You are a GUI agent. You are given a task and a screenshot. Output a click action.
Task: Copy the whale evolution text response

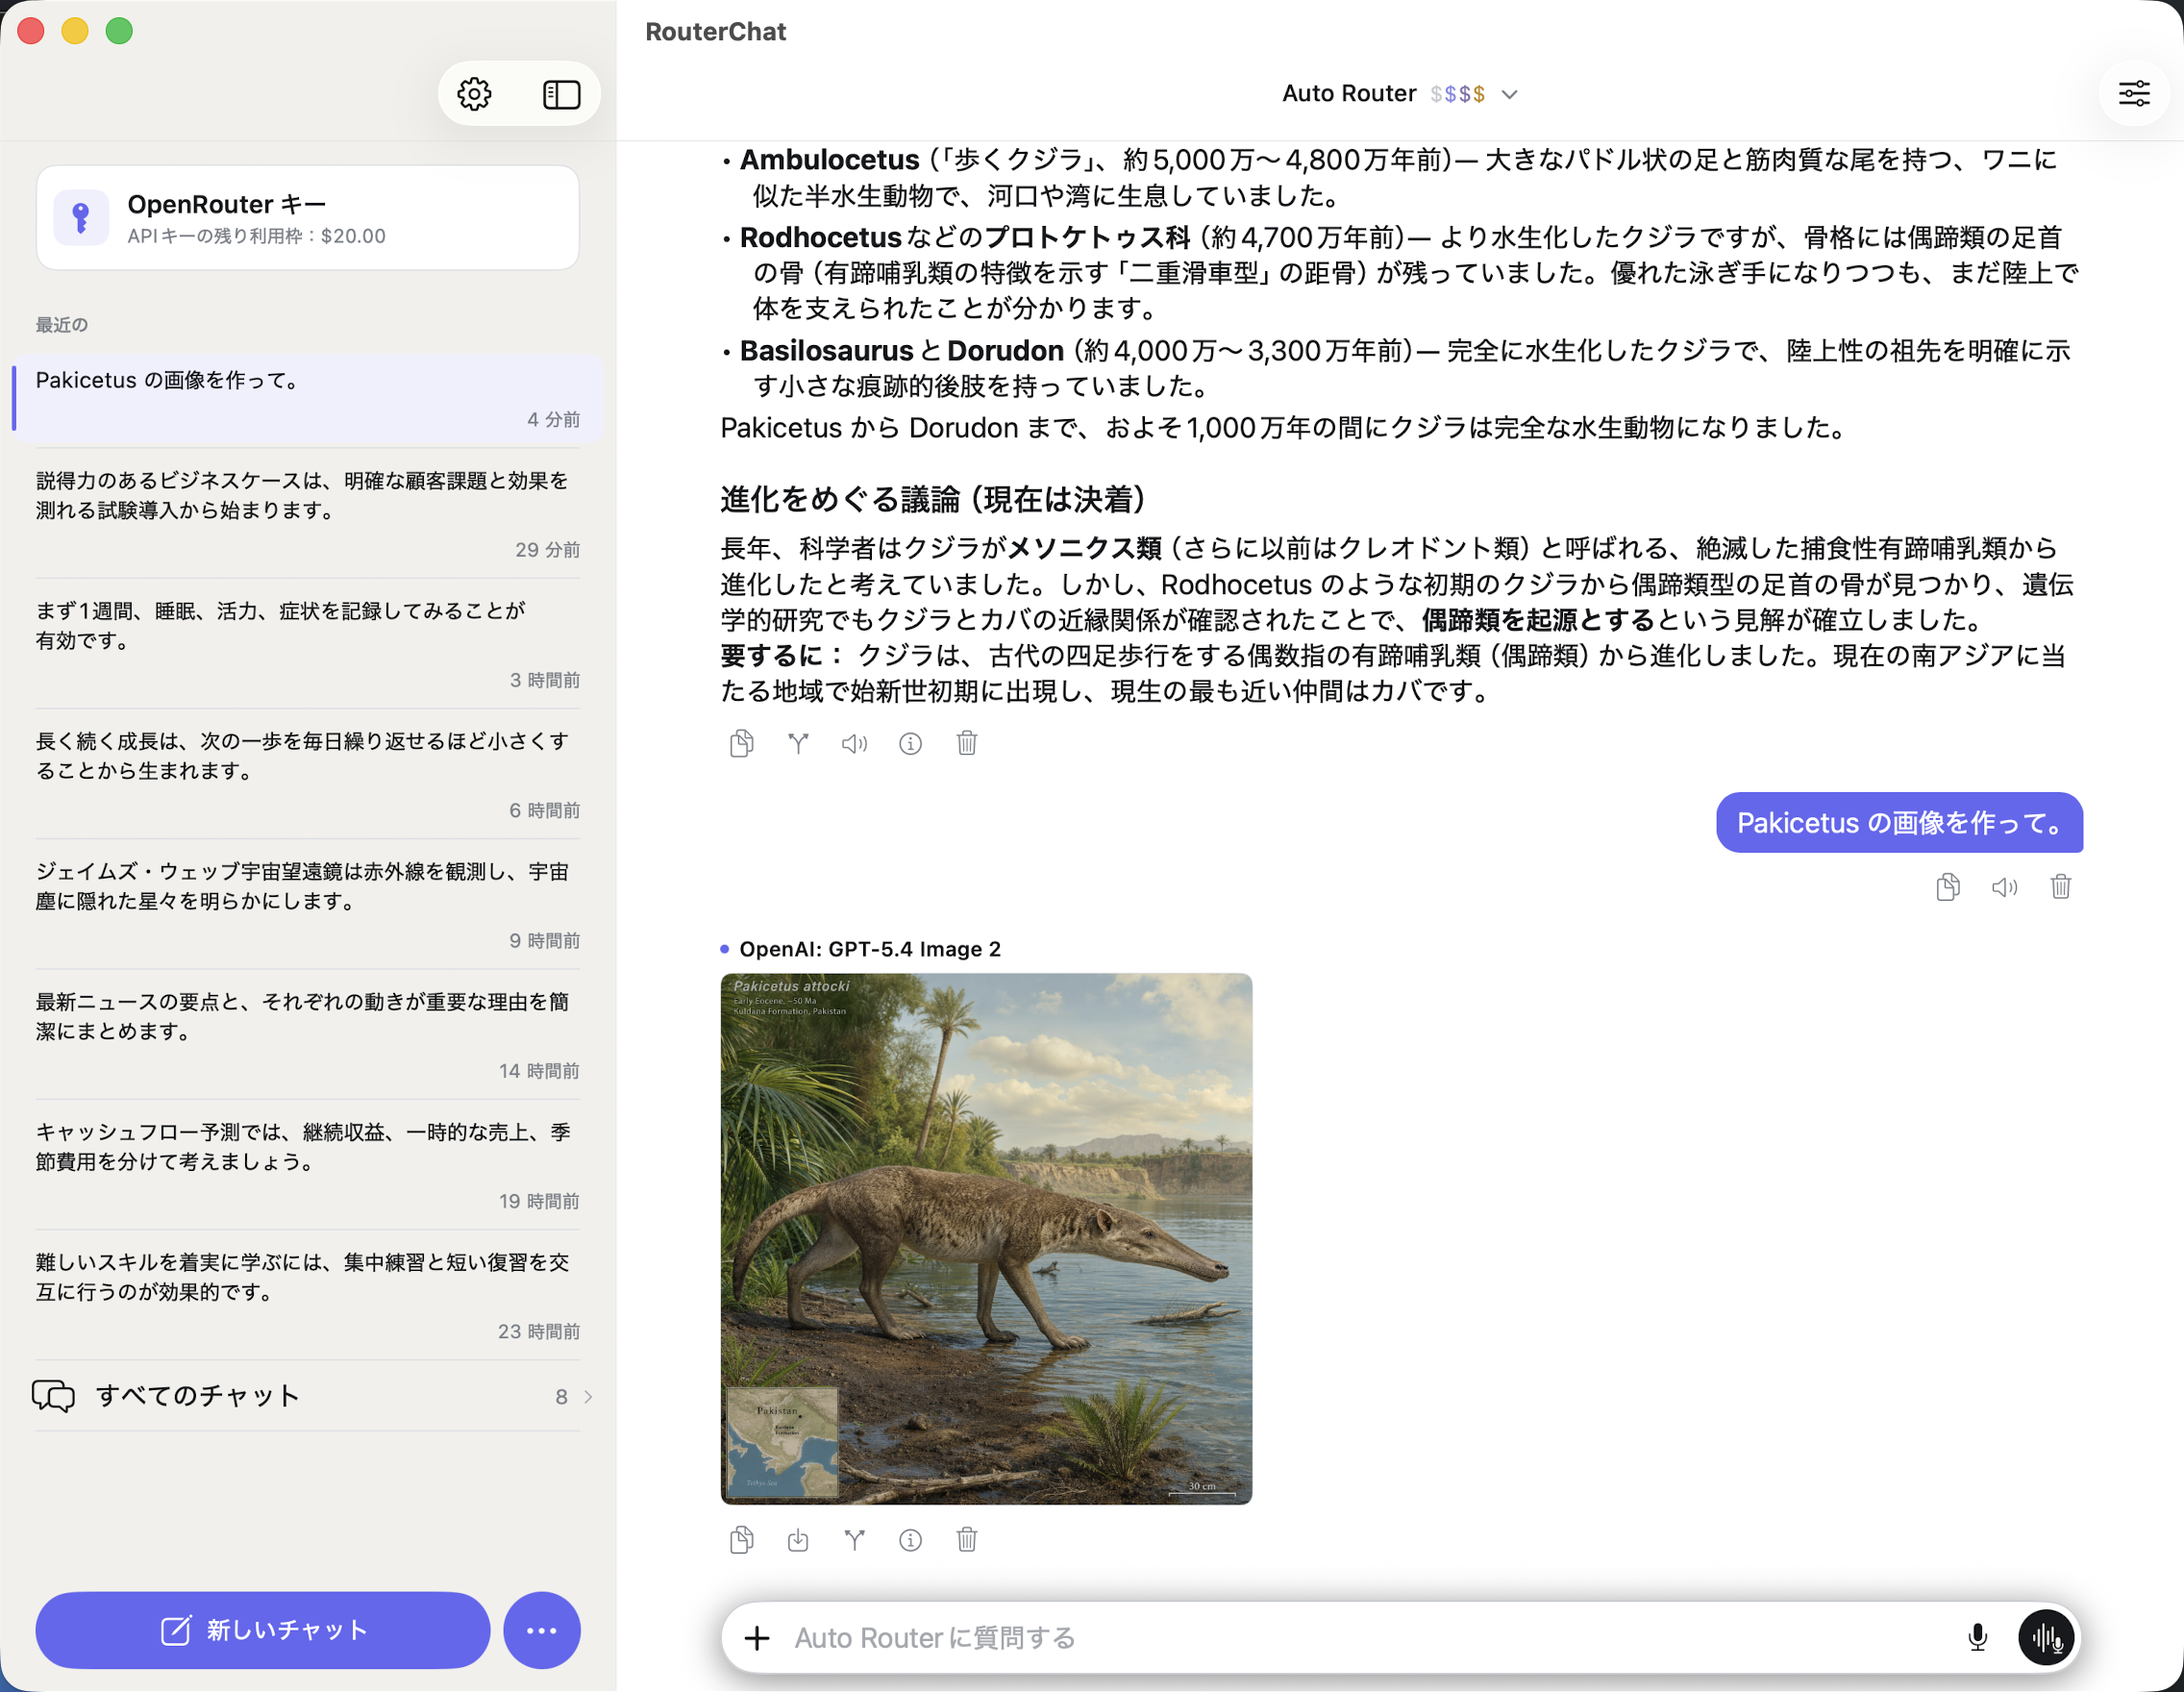coord(741,743)
